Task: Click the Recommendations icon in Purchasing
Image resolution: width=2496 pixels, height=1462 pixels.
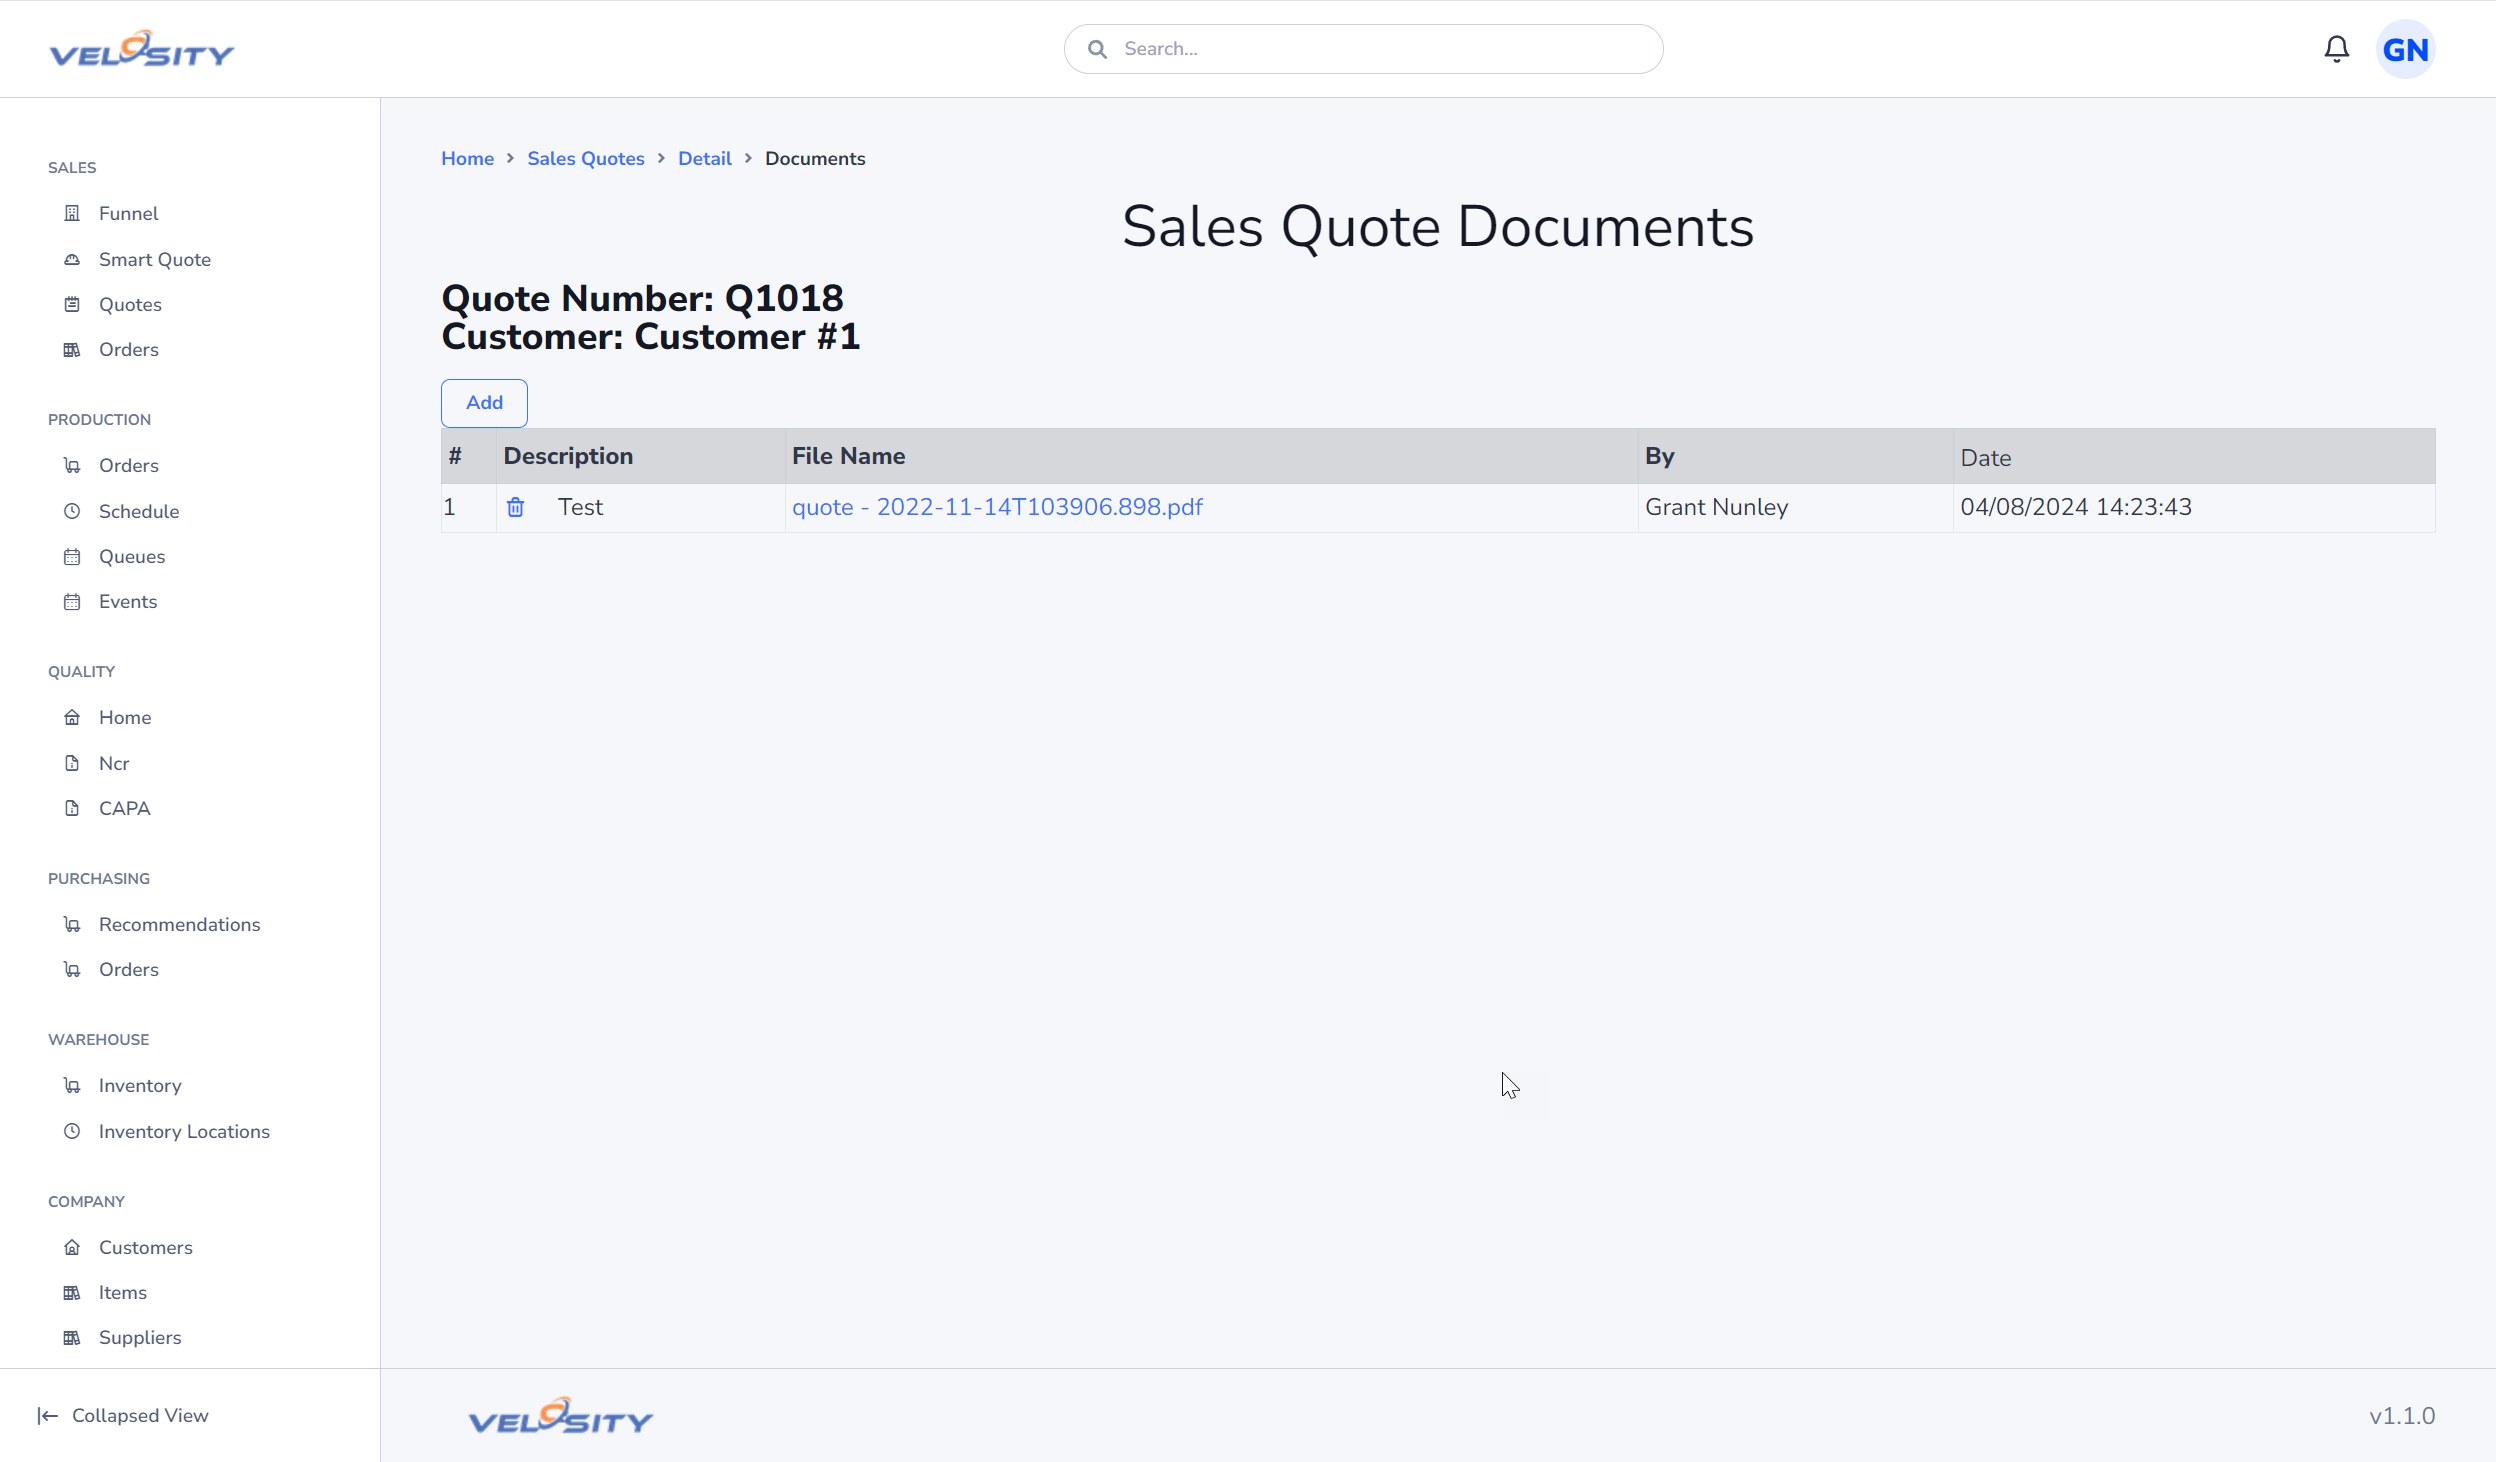Action: pos(71,924)
